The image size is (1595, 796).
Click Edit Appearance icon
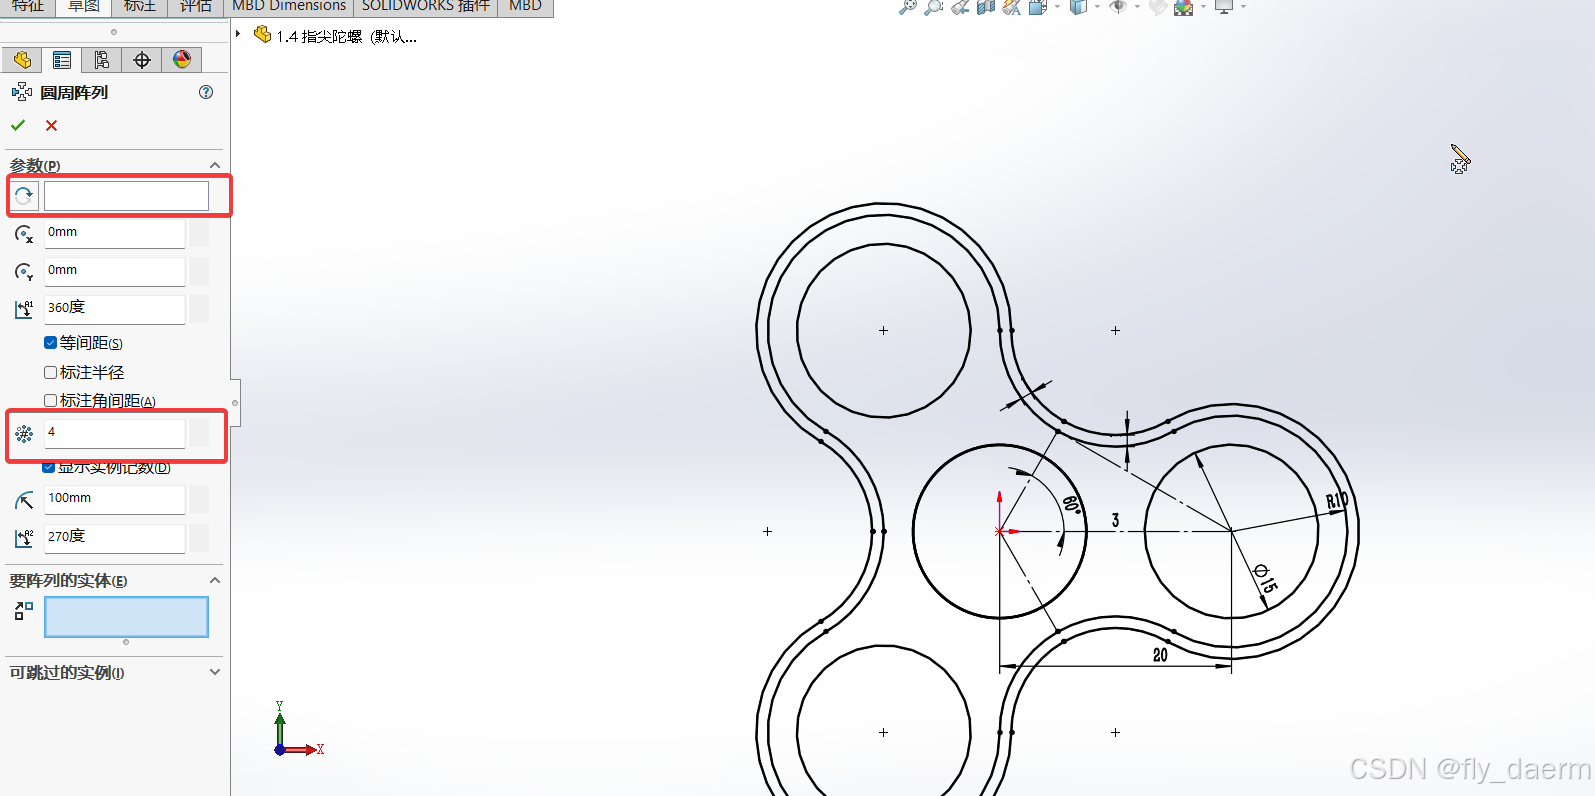point(1158,7)
